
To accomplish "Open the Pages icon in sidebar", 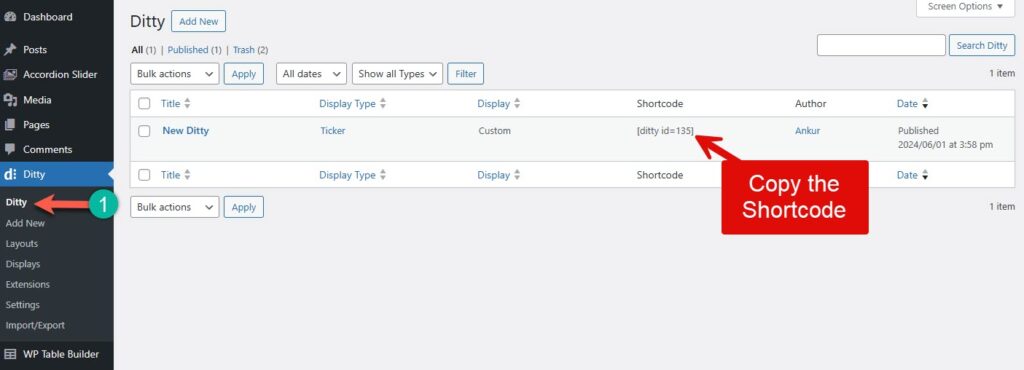I will tap(10, 125).
